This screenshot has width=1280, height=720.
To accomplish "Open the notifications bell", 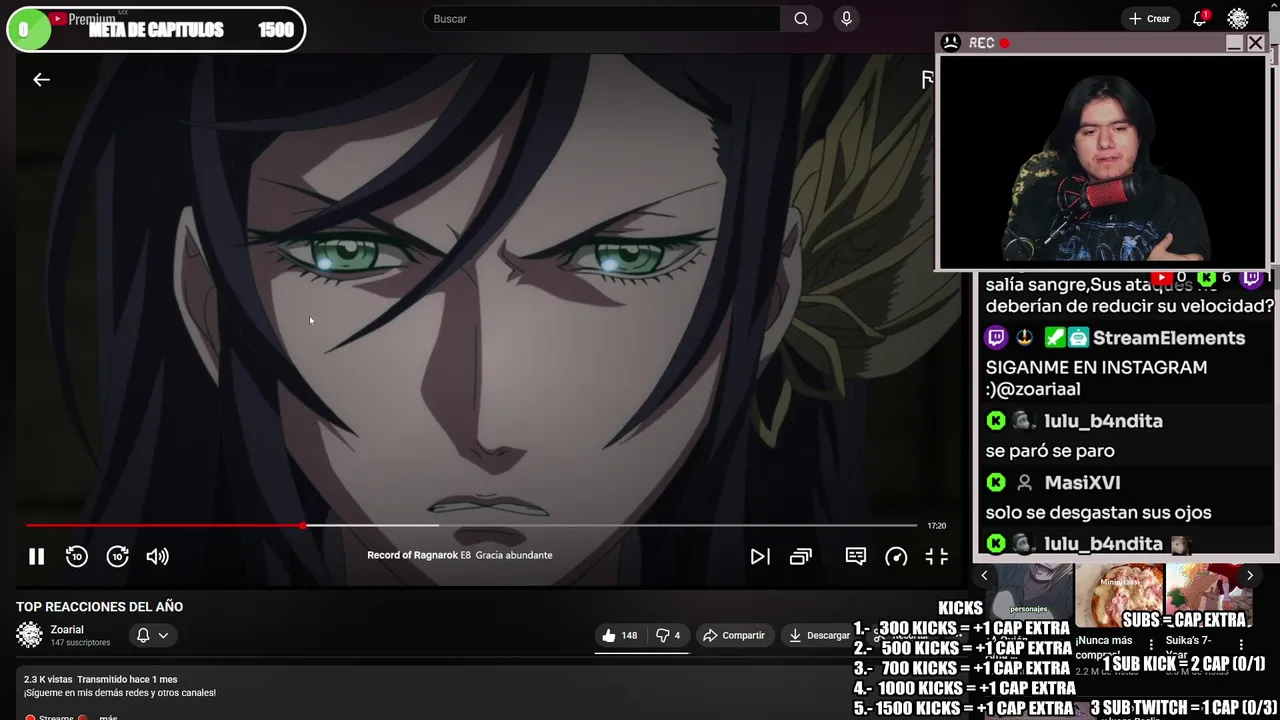I will pos(1200,19).
